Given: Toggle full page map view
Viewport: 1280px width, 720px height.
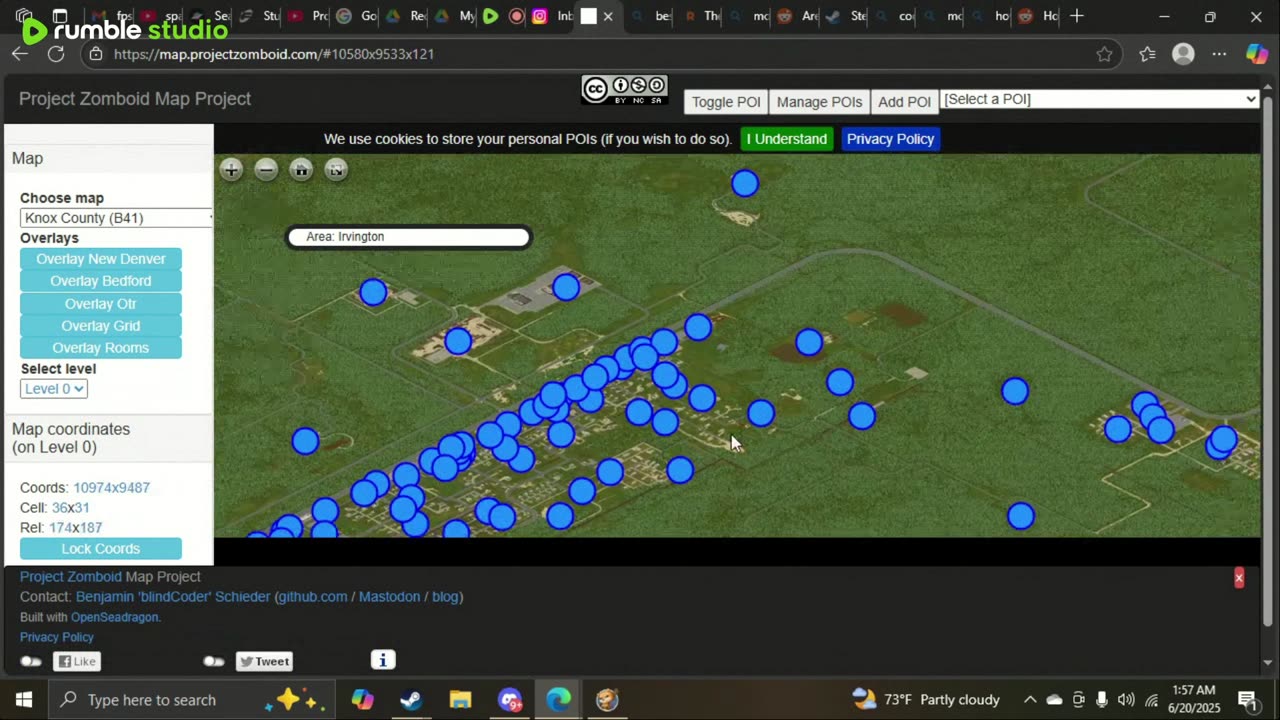Looking at the screenshot, I should click(x=336, y=170).
